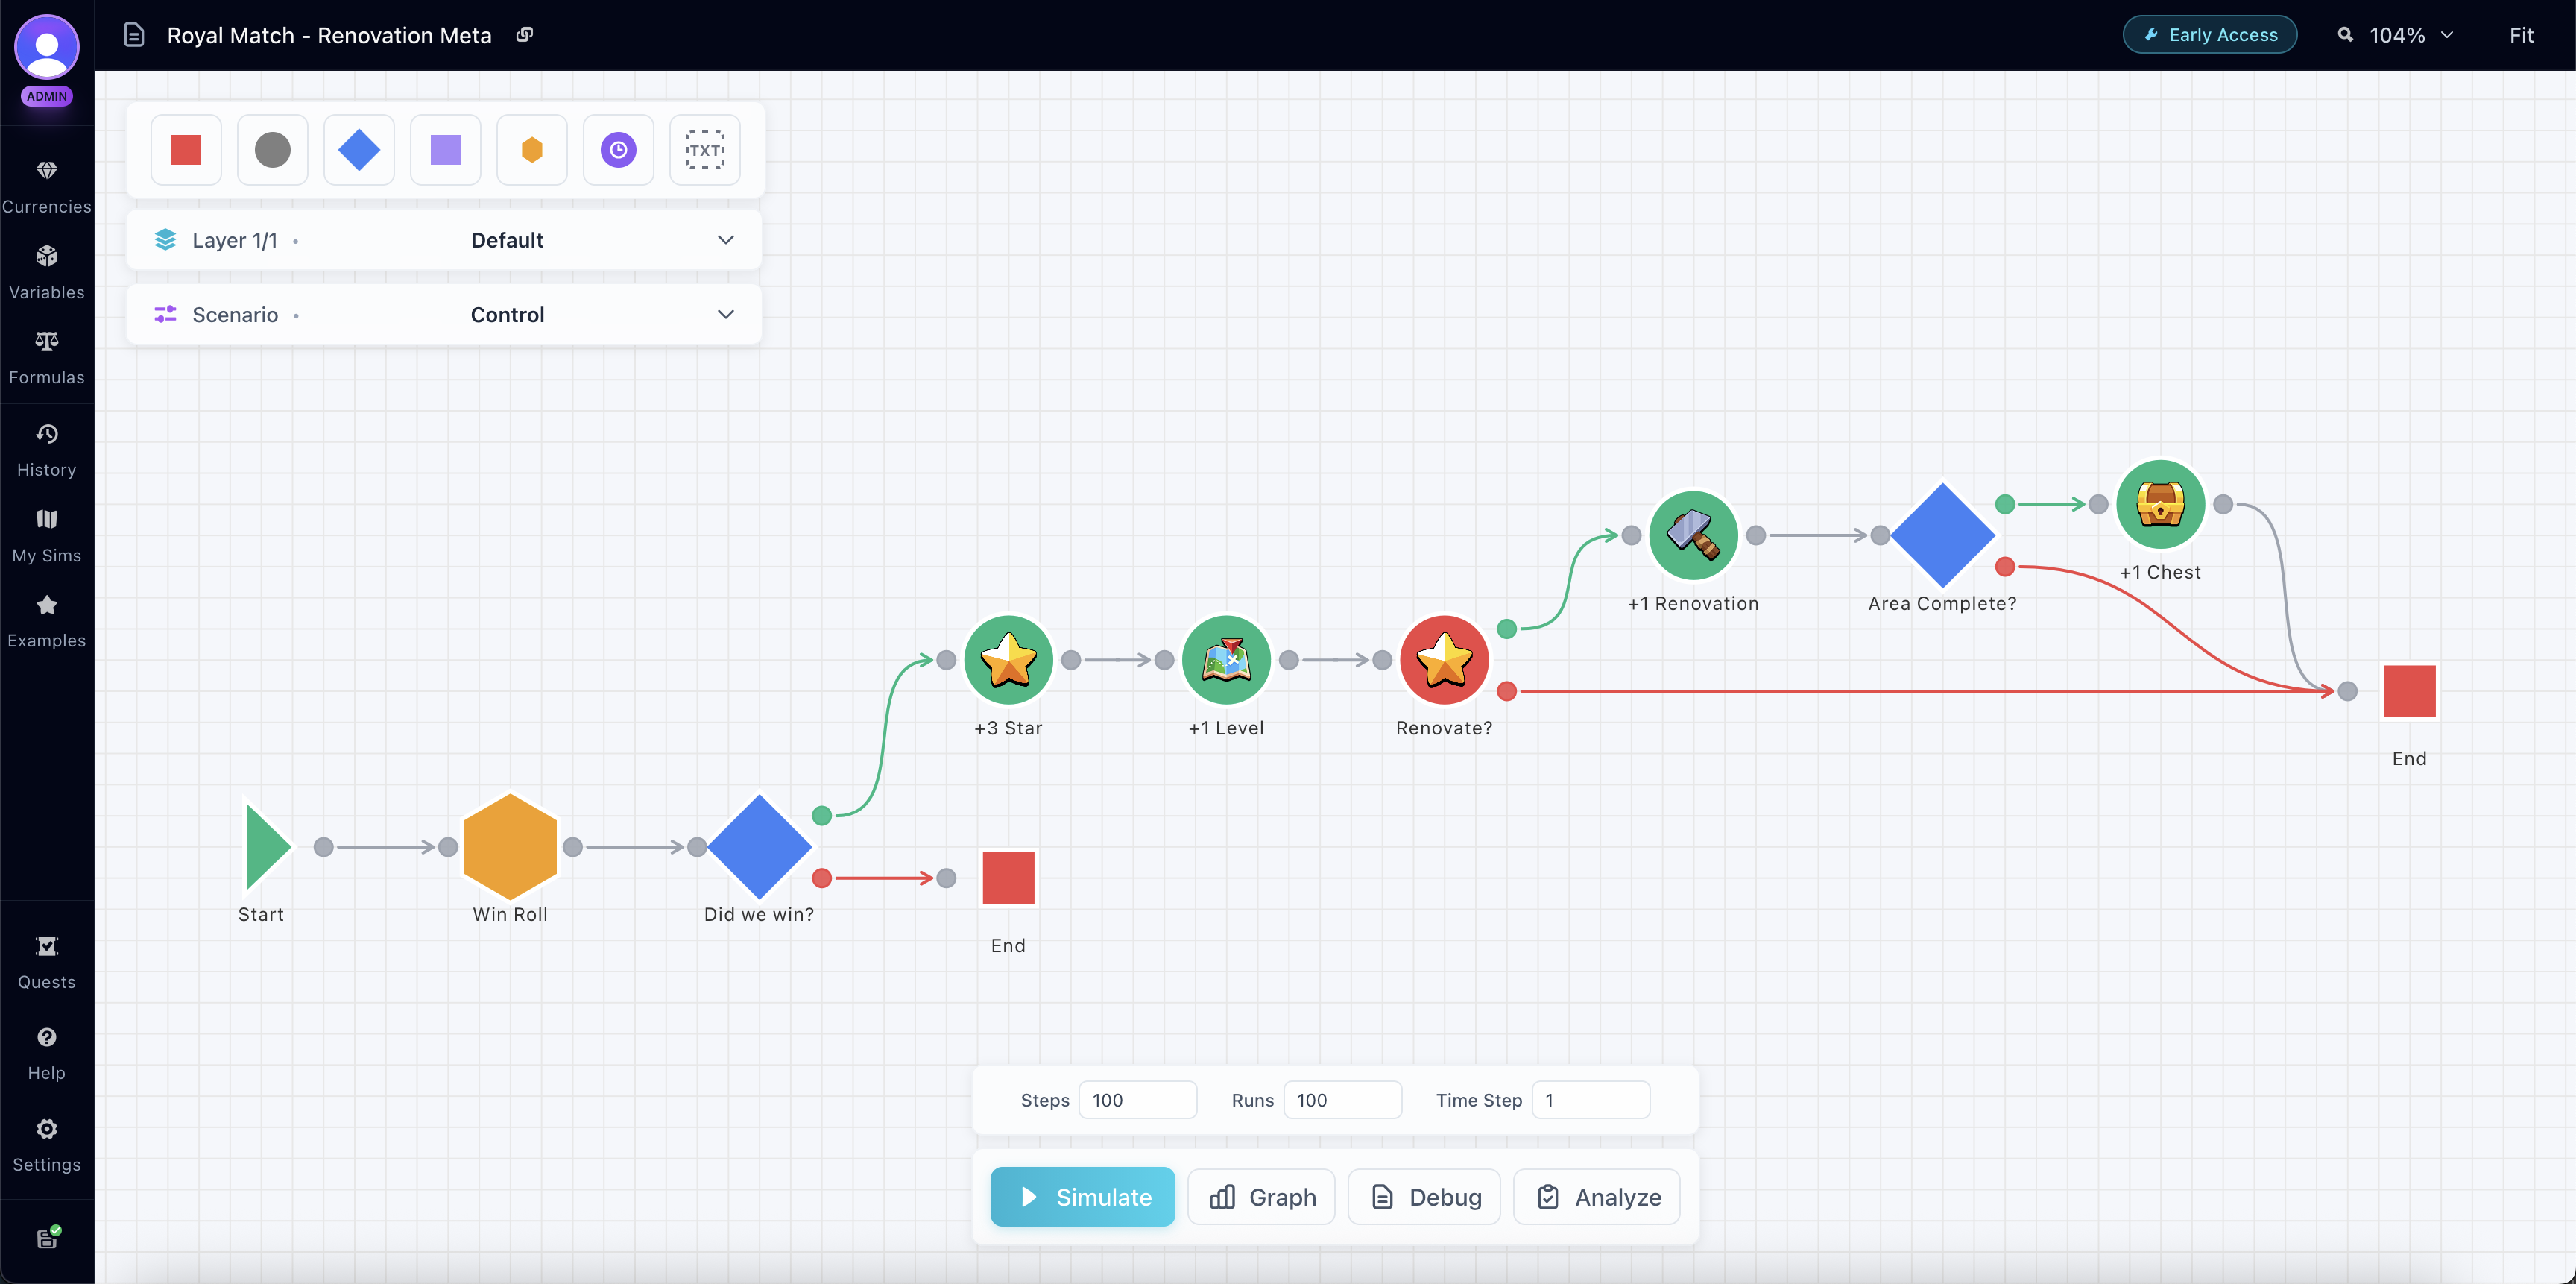Select the purple square node tool

click(445, 150)
